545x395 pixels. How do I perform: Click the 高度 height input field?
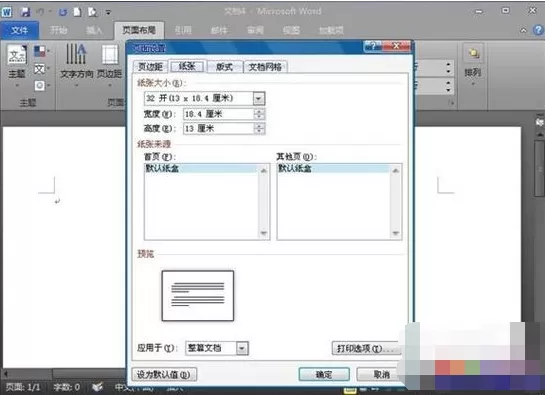click(219, 129)
